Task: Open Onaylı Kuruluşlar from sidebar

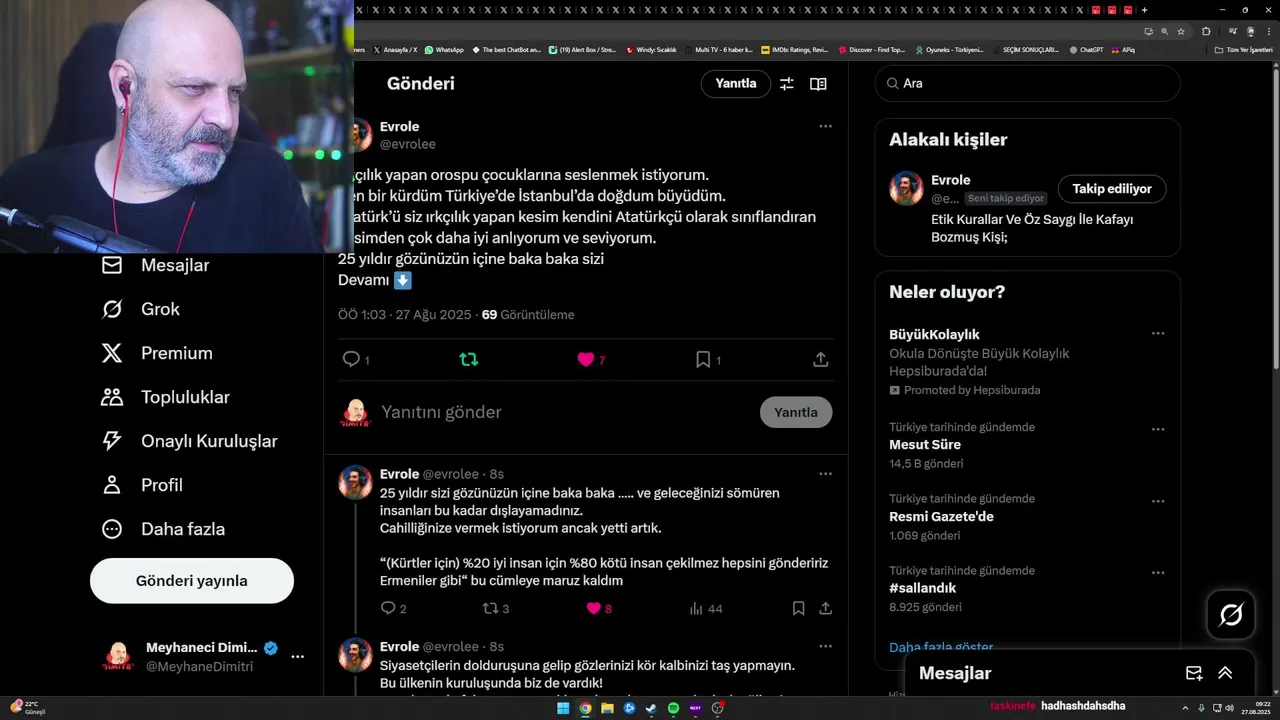Action: pyautogui.click(x=189, y=441)
